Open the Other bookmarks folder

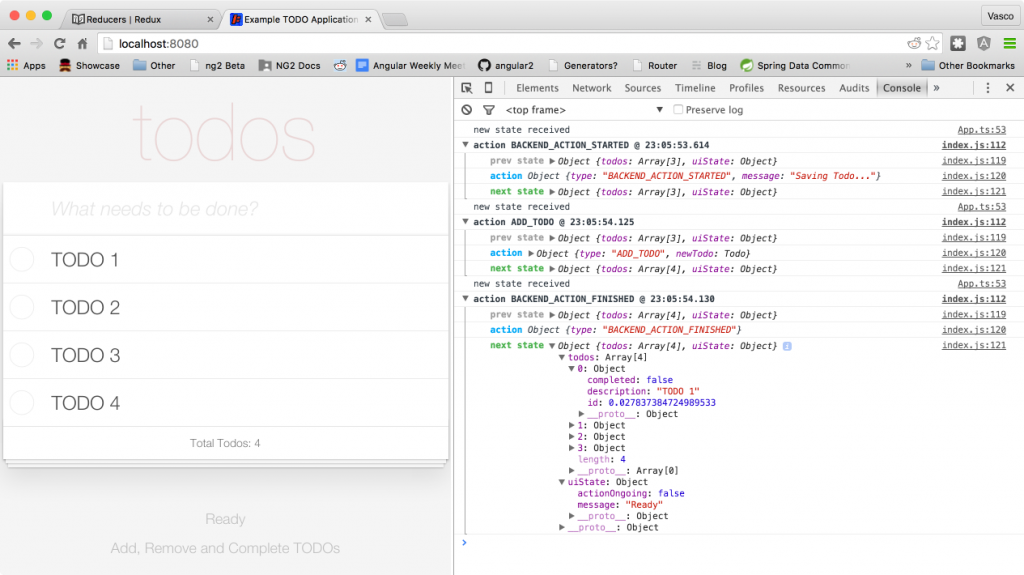[154, 65]
